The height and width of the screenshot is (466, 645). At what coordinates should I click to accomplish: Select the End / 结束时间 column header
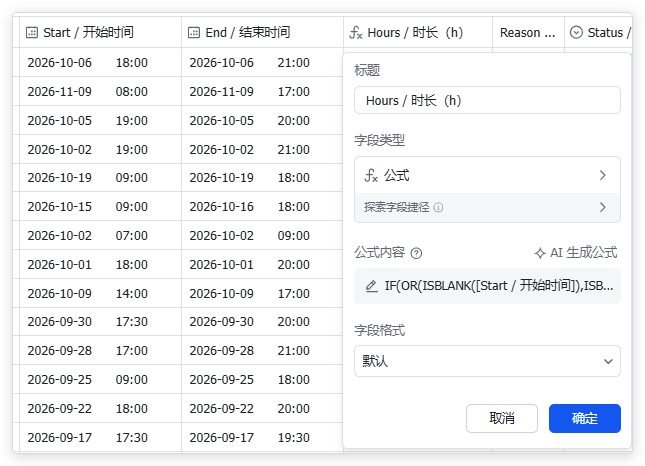(x=262, y=32)
